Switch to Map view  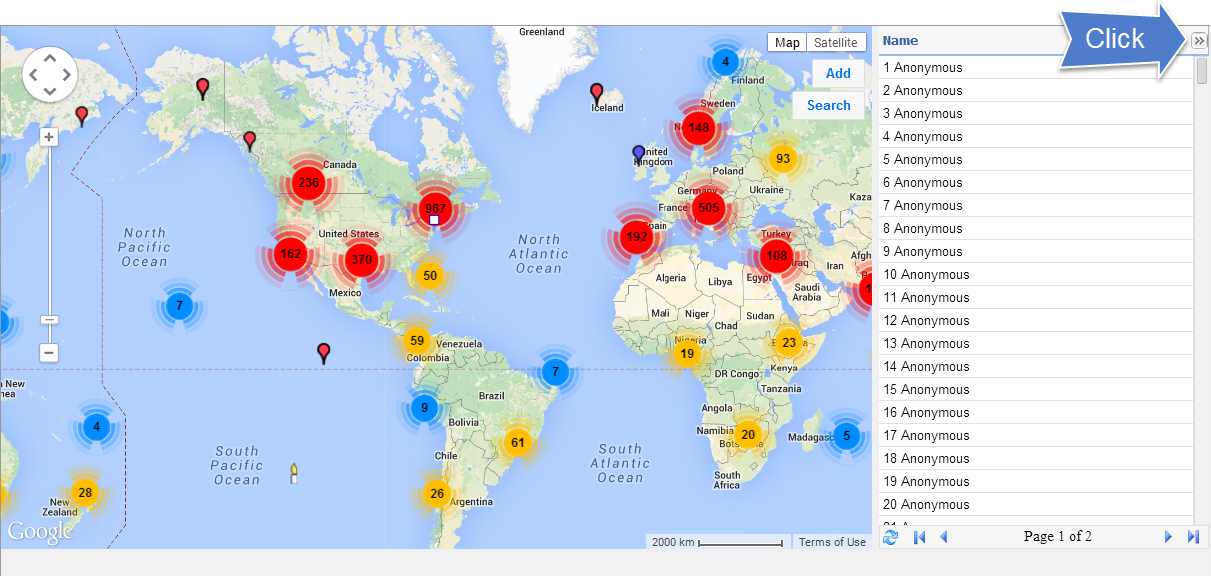tap(787, 42)
